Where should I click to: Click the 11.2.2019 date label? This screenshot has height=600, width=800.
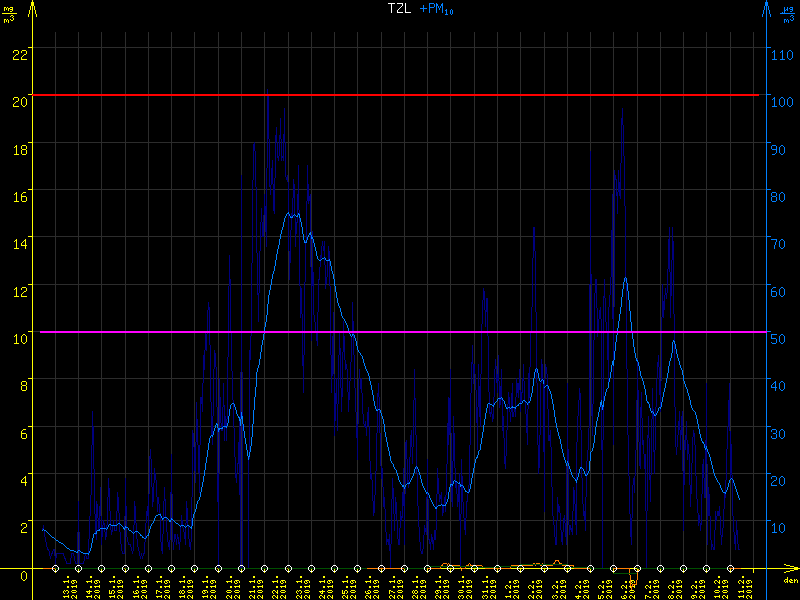743,587
